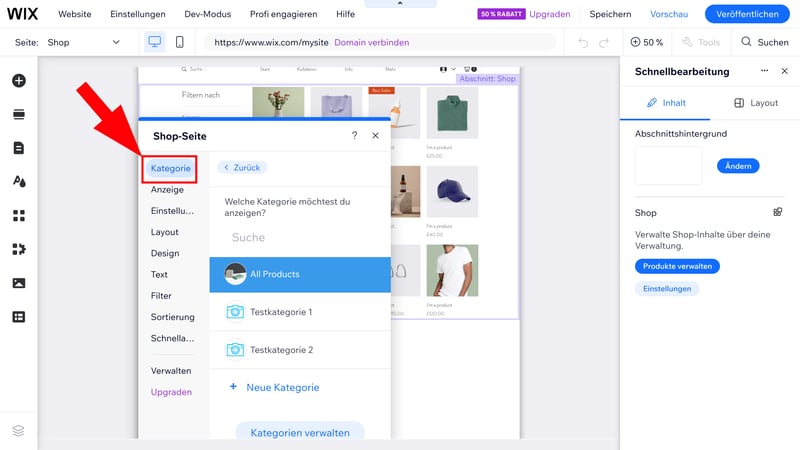The image size is (800, 450).
Task: Open more options in Schnellbearbeitung panel
Action: (x=764, y=72)
